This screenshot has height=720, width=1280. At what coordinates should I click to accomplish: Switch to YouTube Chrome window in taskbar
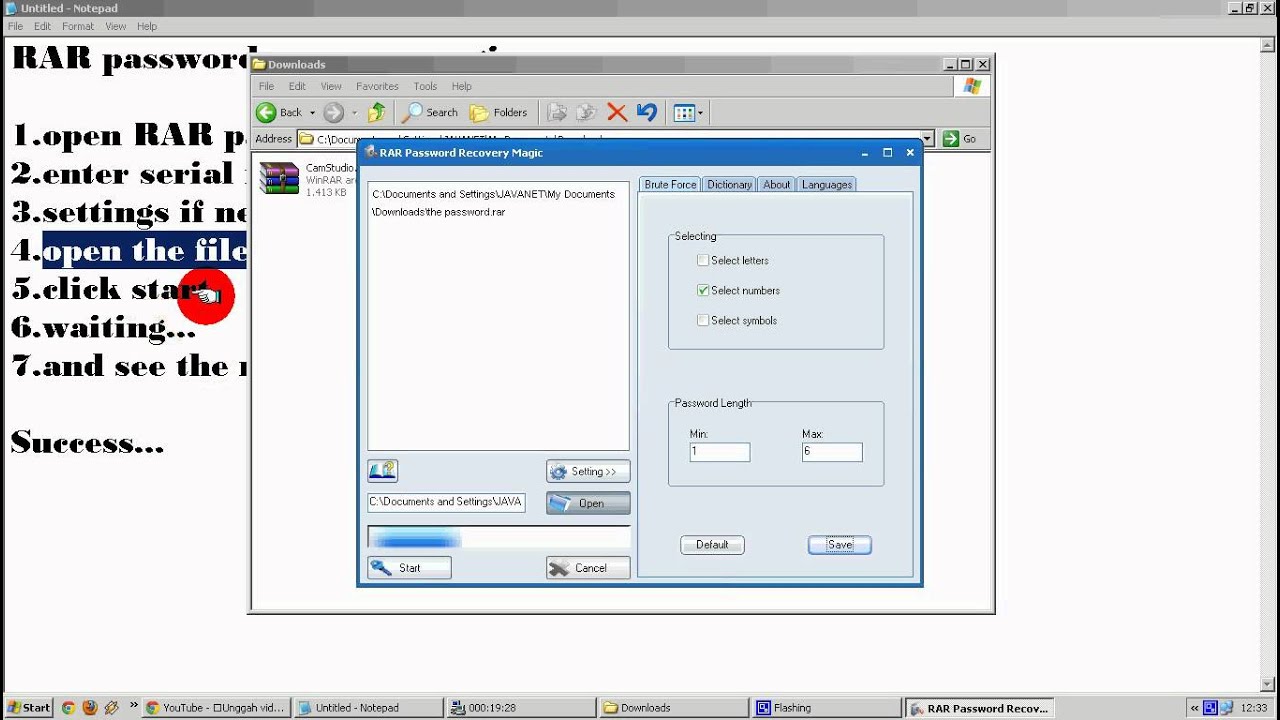point(215,707)
